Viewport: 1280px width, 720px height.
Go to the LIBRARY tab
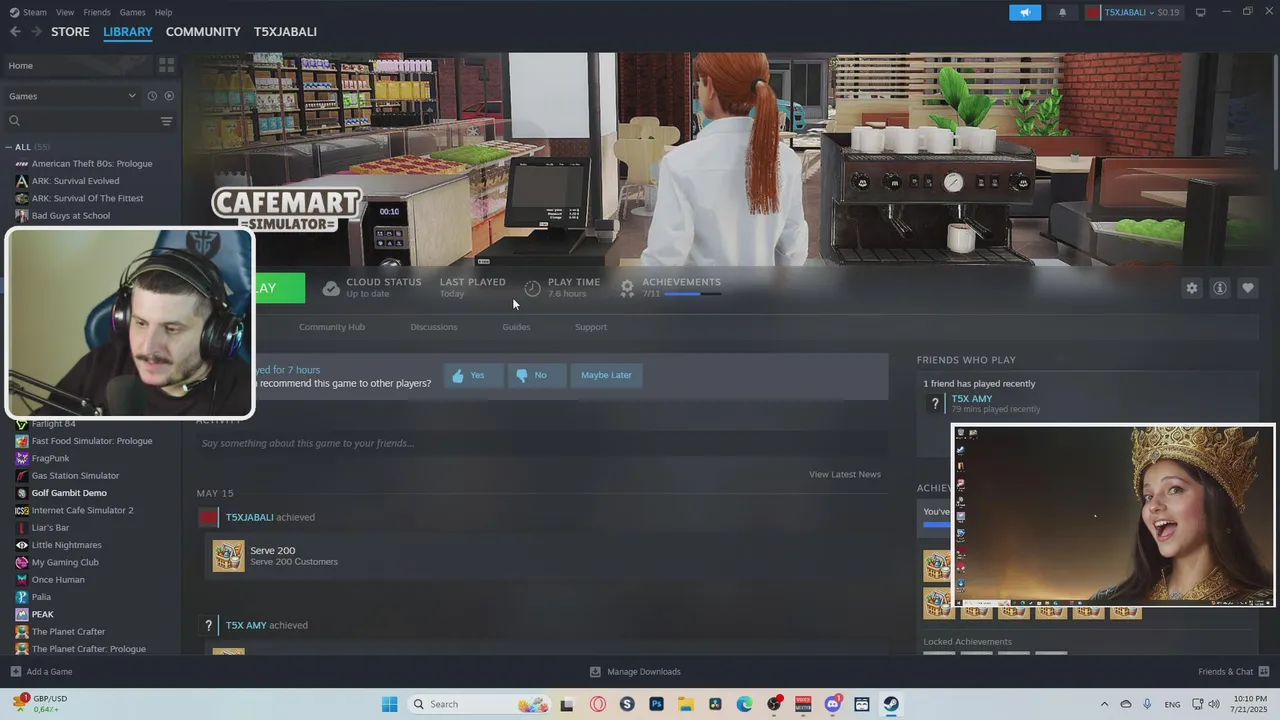coord(128,32)
